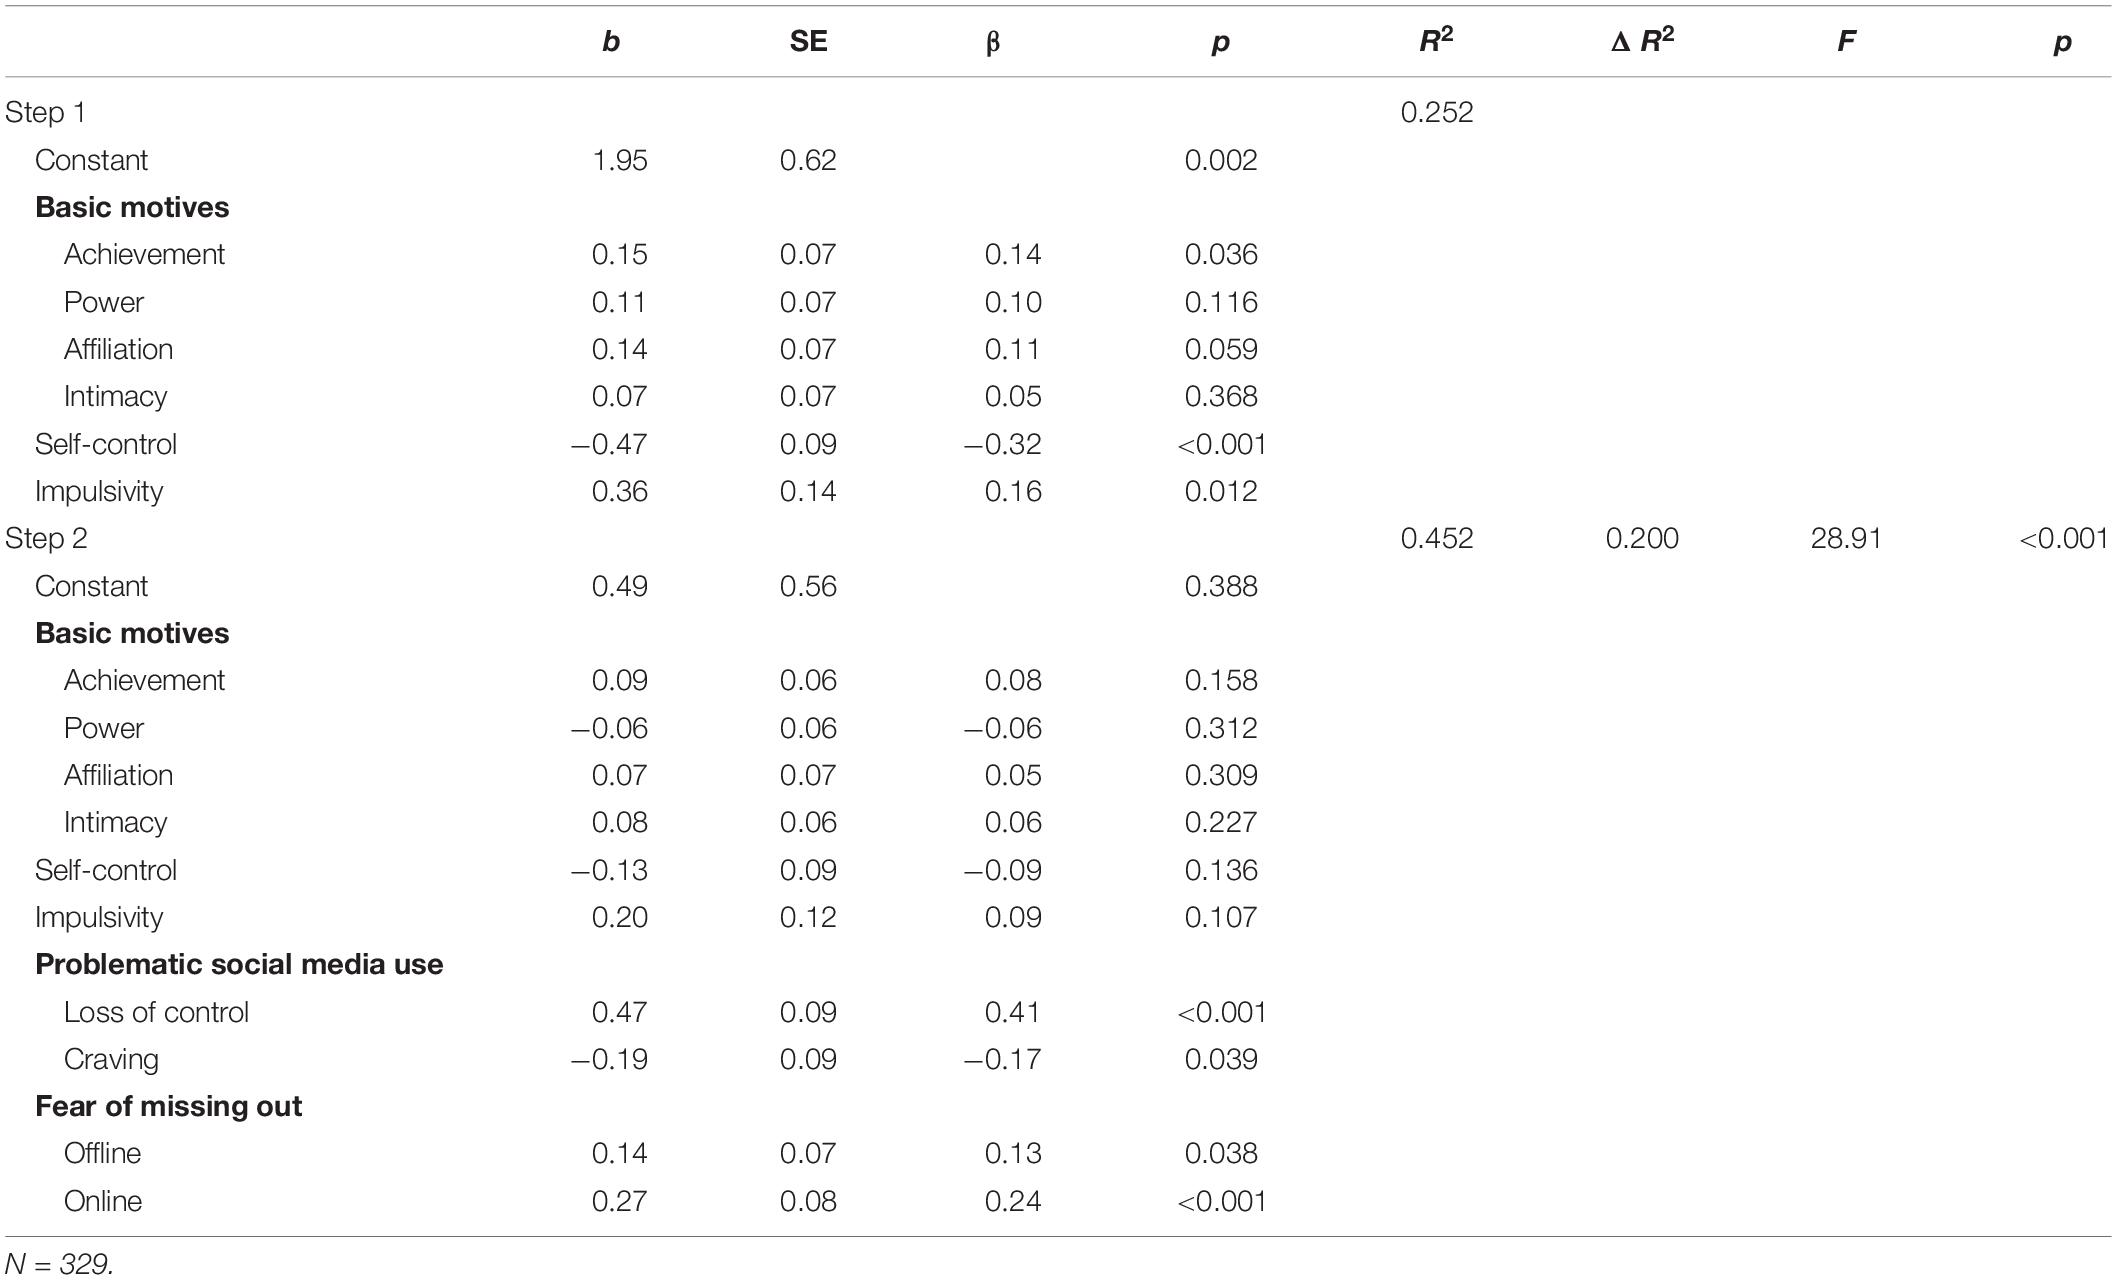Click the 'Online' row label
Viewport: 2117px width, 1280px height.
pyautogui.click(x=102, y=1201)
